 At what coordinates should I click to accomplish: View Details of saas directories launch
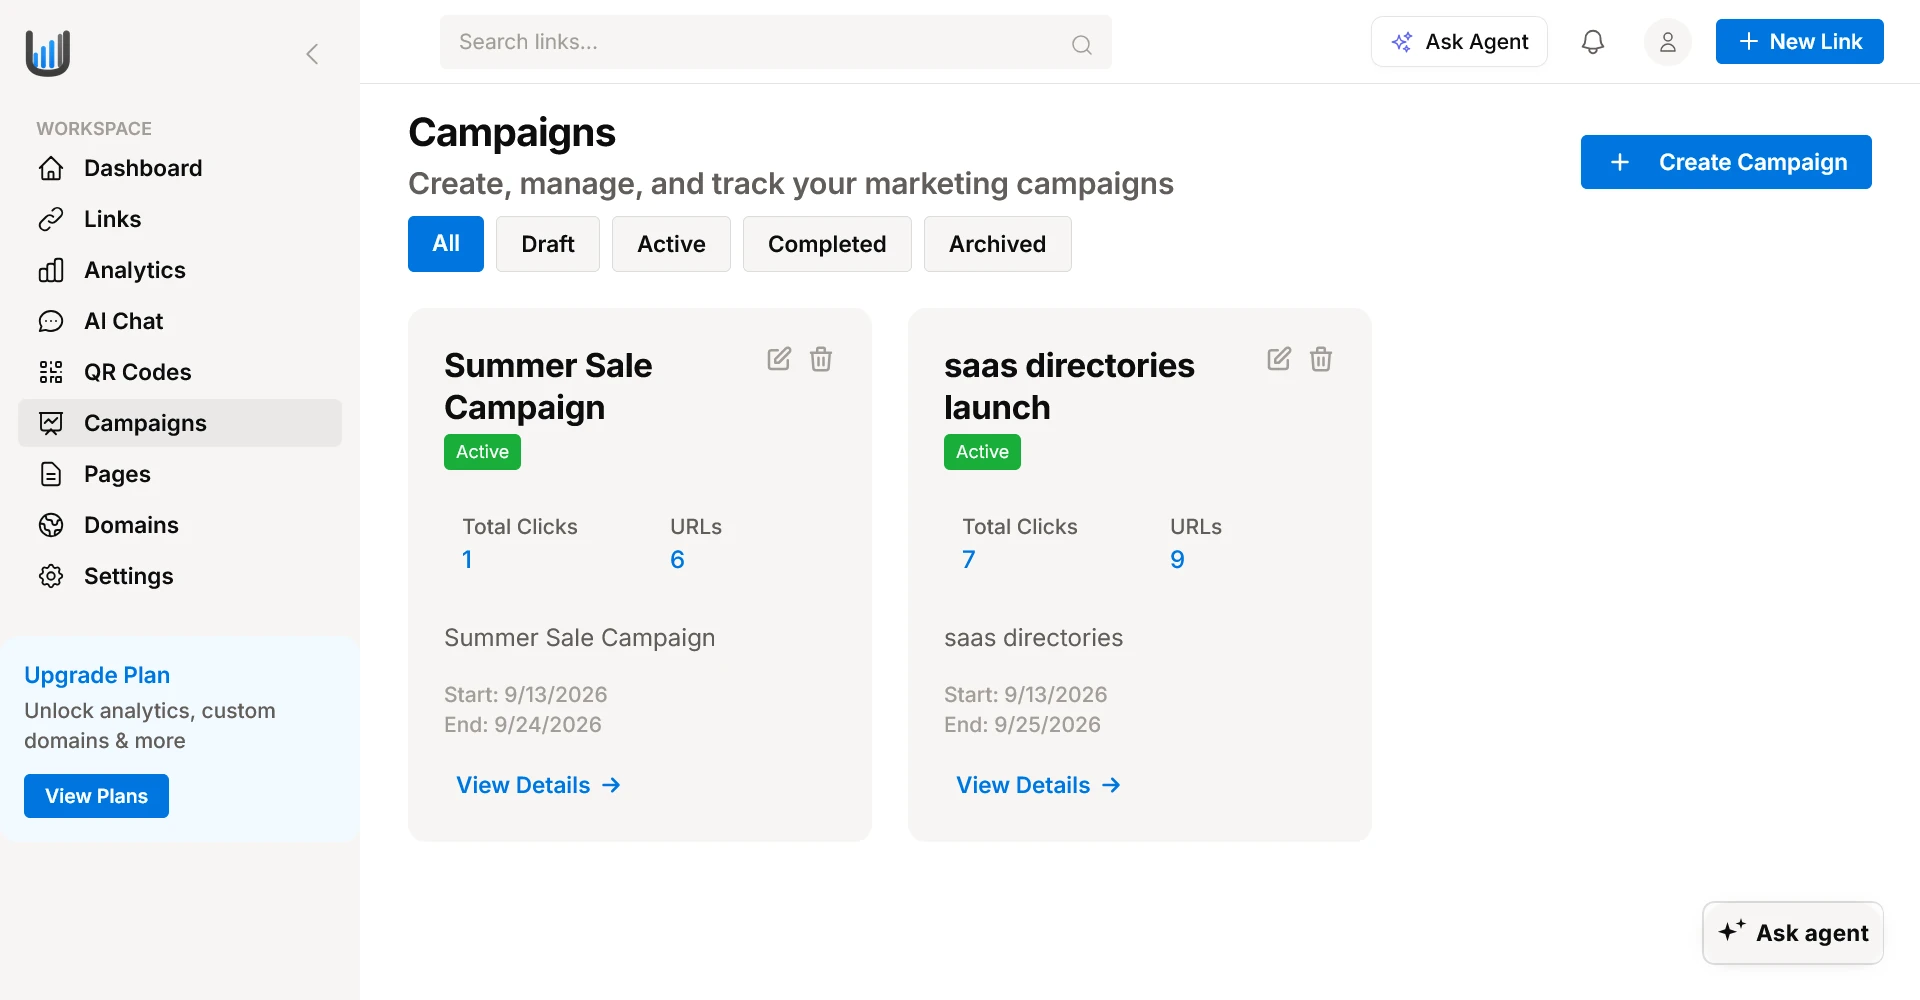tap(1039, 785)
